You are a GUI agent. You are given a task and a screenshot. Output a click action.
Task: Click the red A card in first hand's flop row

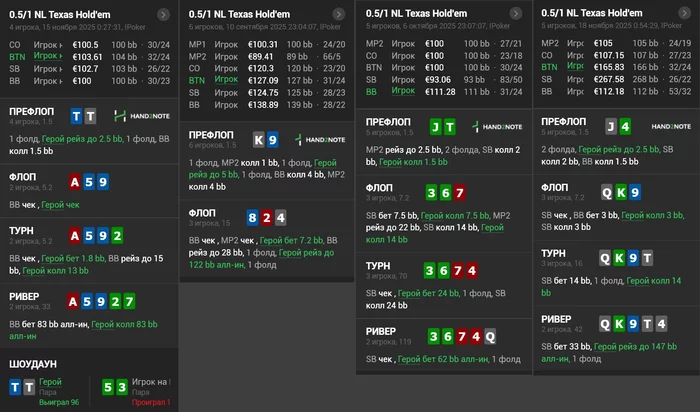(75, 182)
